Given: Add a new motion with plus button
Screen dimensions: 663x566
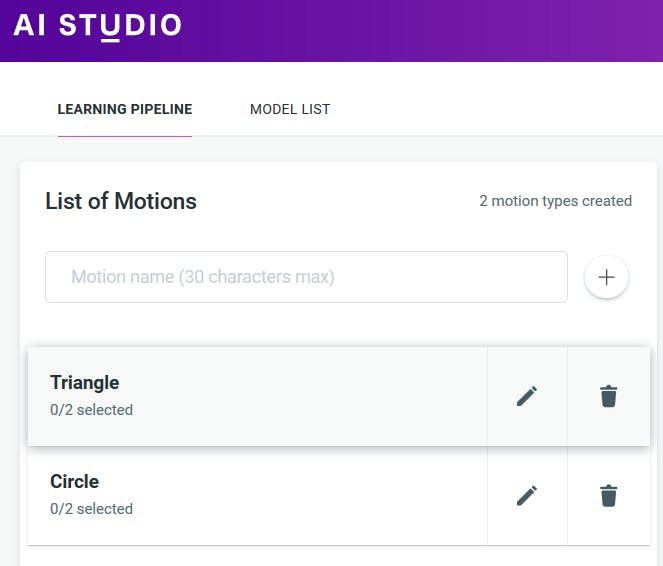Looking at the screenshot, I should coord(606,277).
